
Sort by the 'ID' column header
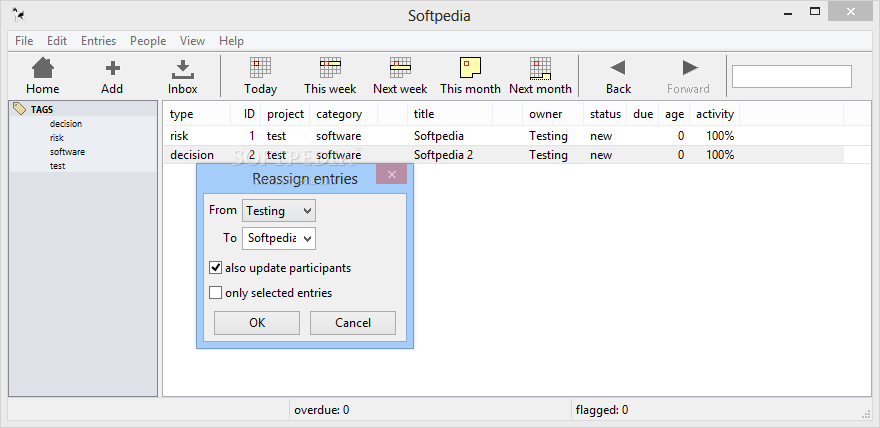tap(246, 114)
